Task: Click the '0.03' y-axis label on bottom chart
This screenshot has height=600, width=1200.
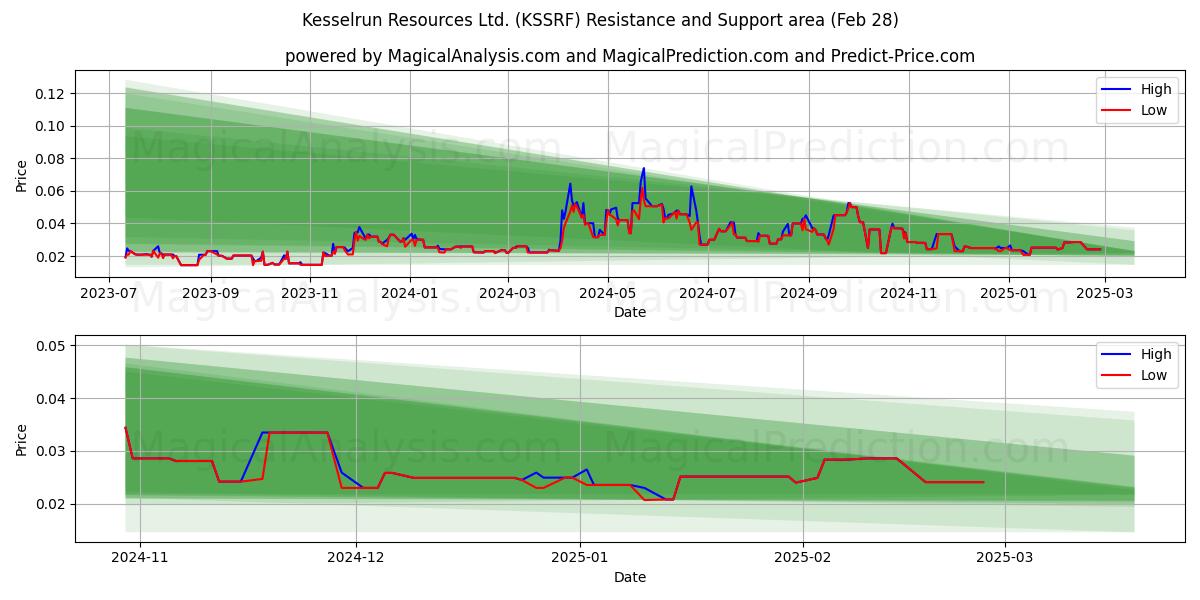Action: (x=50, y=452)
